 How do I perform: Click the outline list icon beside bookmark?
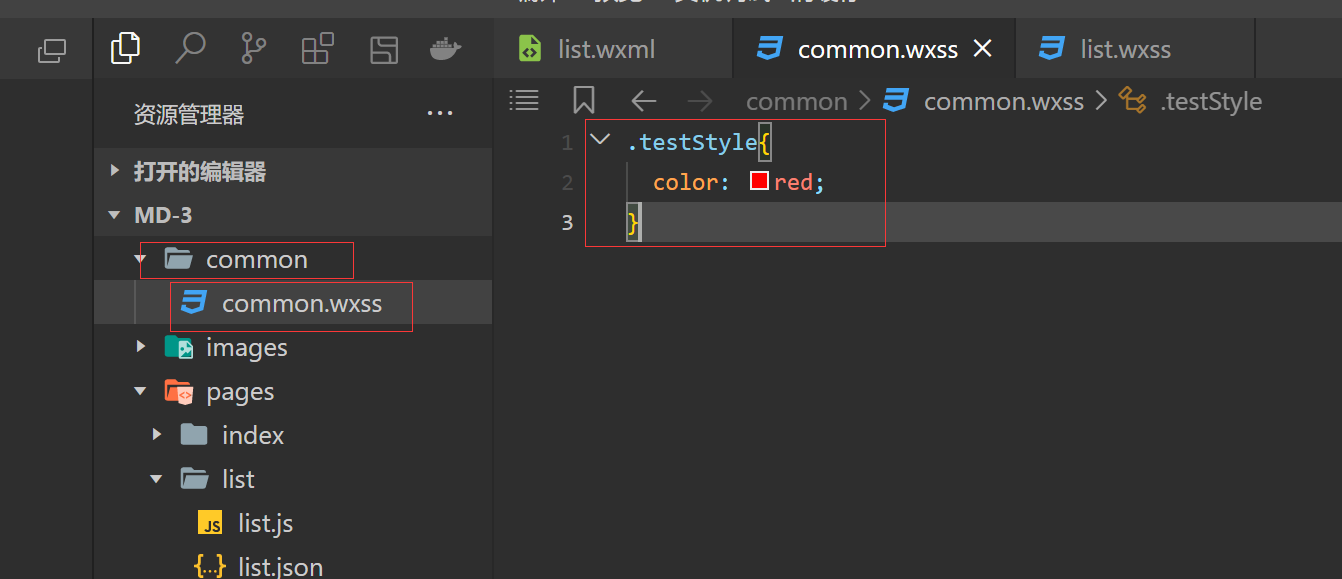pos(524,100)
